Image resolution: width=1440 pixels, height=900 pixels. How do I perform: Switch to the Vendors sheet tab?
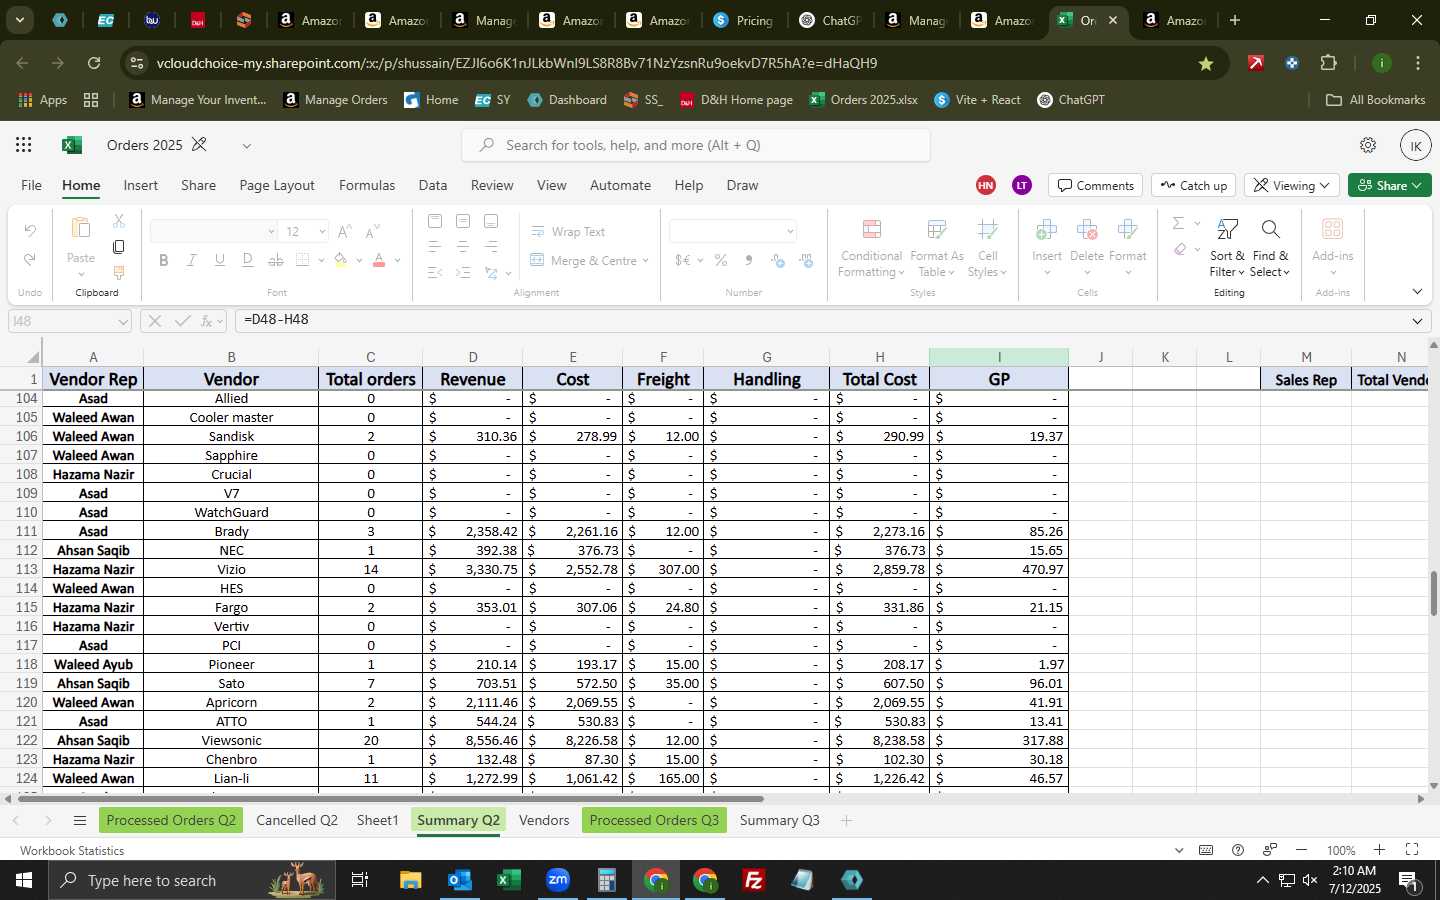coord(544,821)
